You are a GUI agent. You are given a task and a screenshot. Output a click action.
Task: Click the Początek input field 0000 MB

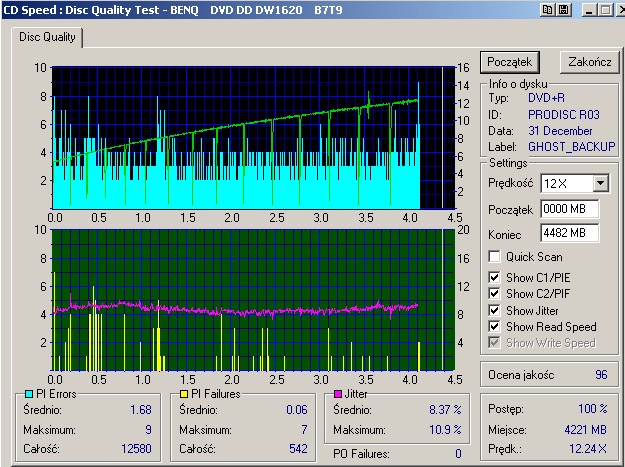click(570, 209)
